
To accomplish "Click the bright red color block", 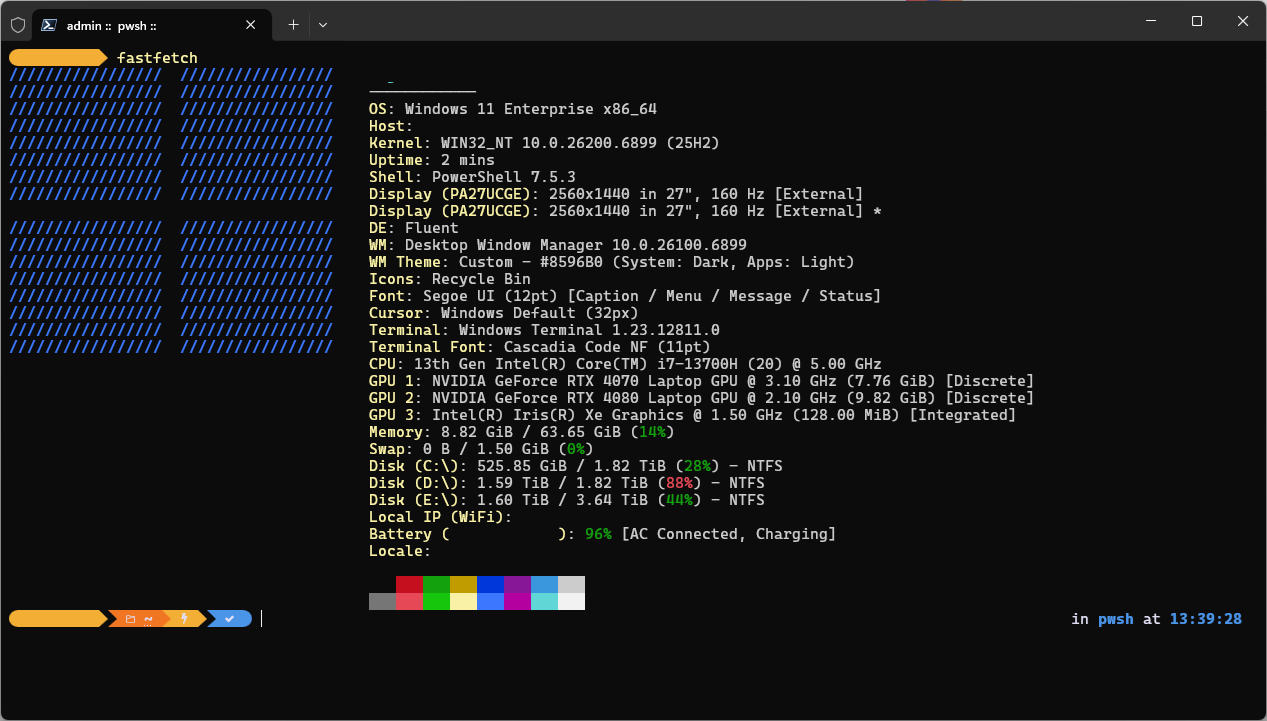I will pos(409,601).
